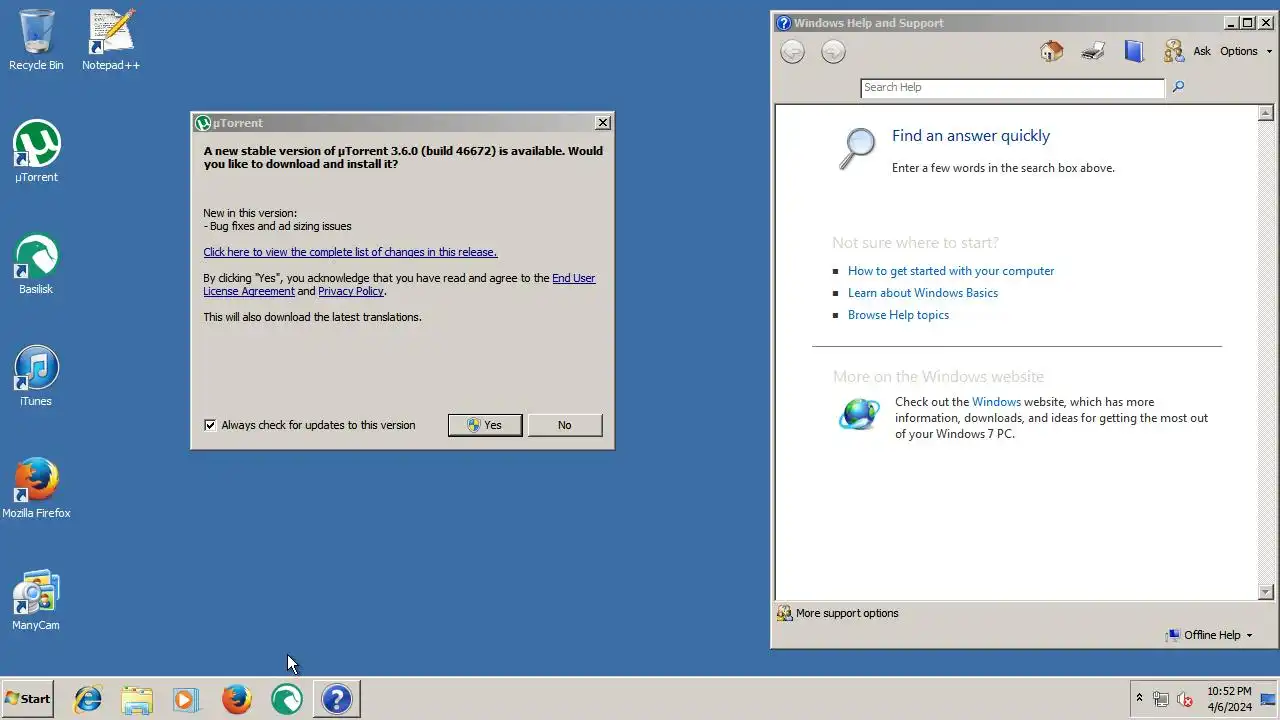Select the iTunes desktop shortcut
1280x720 pixels.
[36, 376]
